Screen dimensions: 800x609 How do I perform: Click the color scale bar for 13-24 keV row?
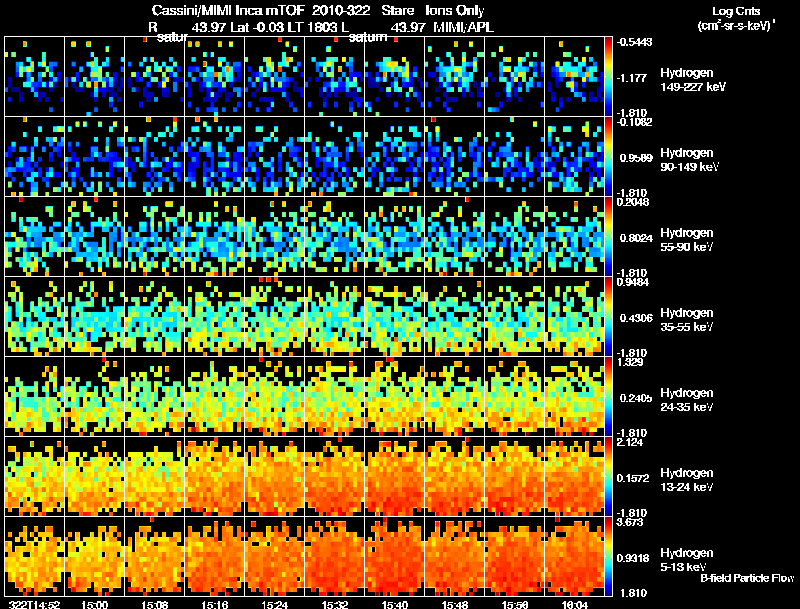[x=608, y=477]
